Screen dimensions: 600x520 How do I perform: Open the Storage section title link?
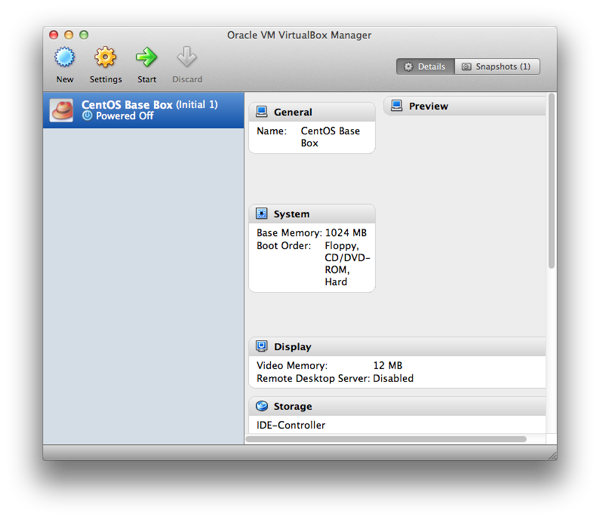pyautogui.click(x=293, y=407)
